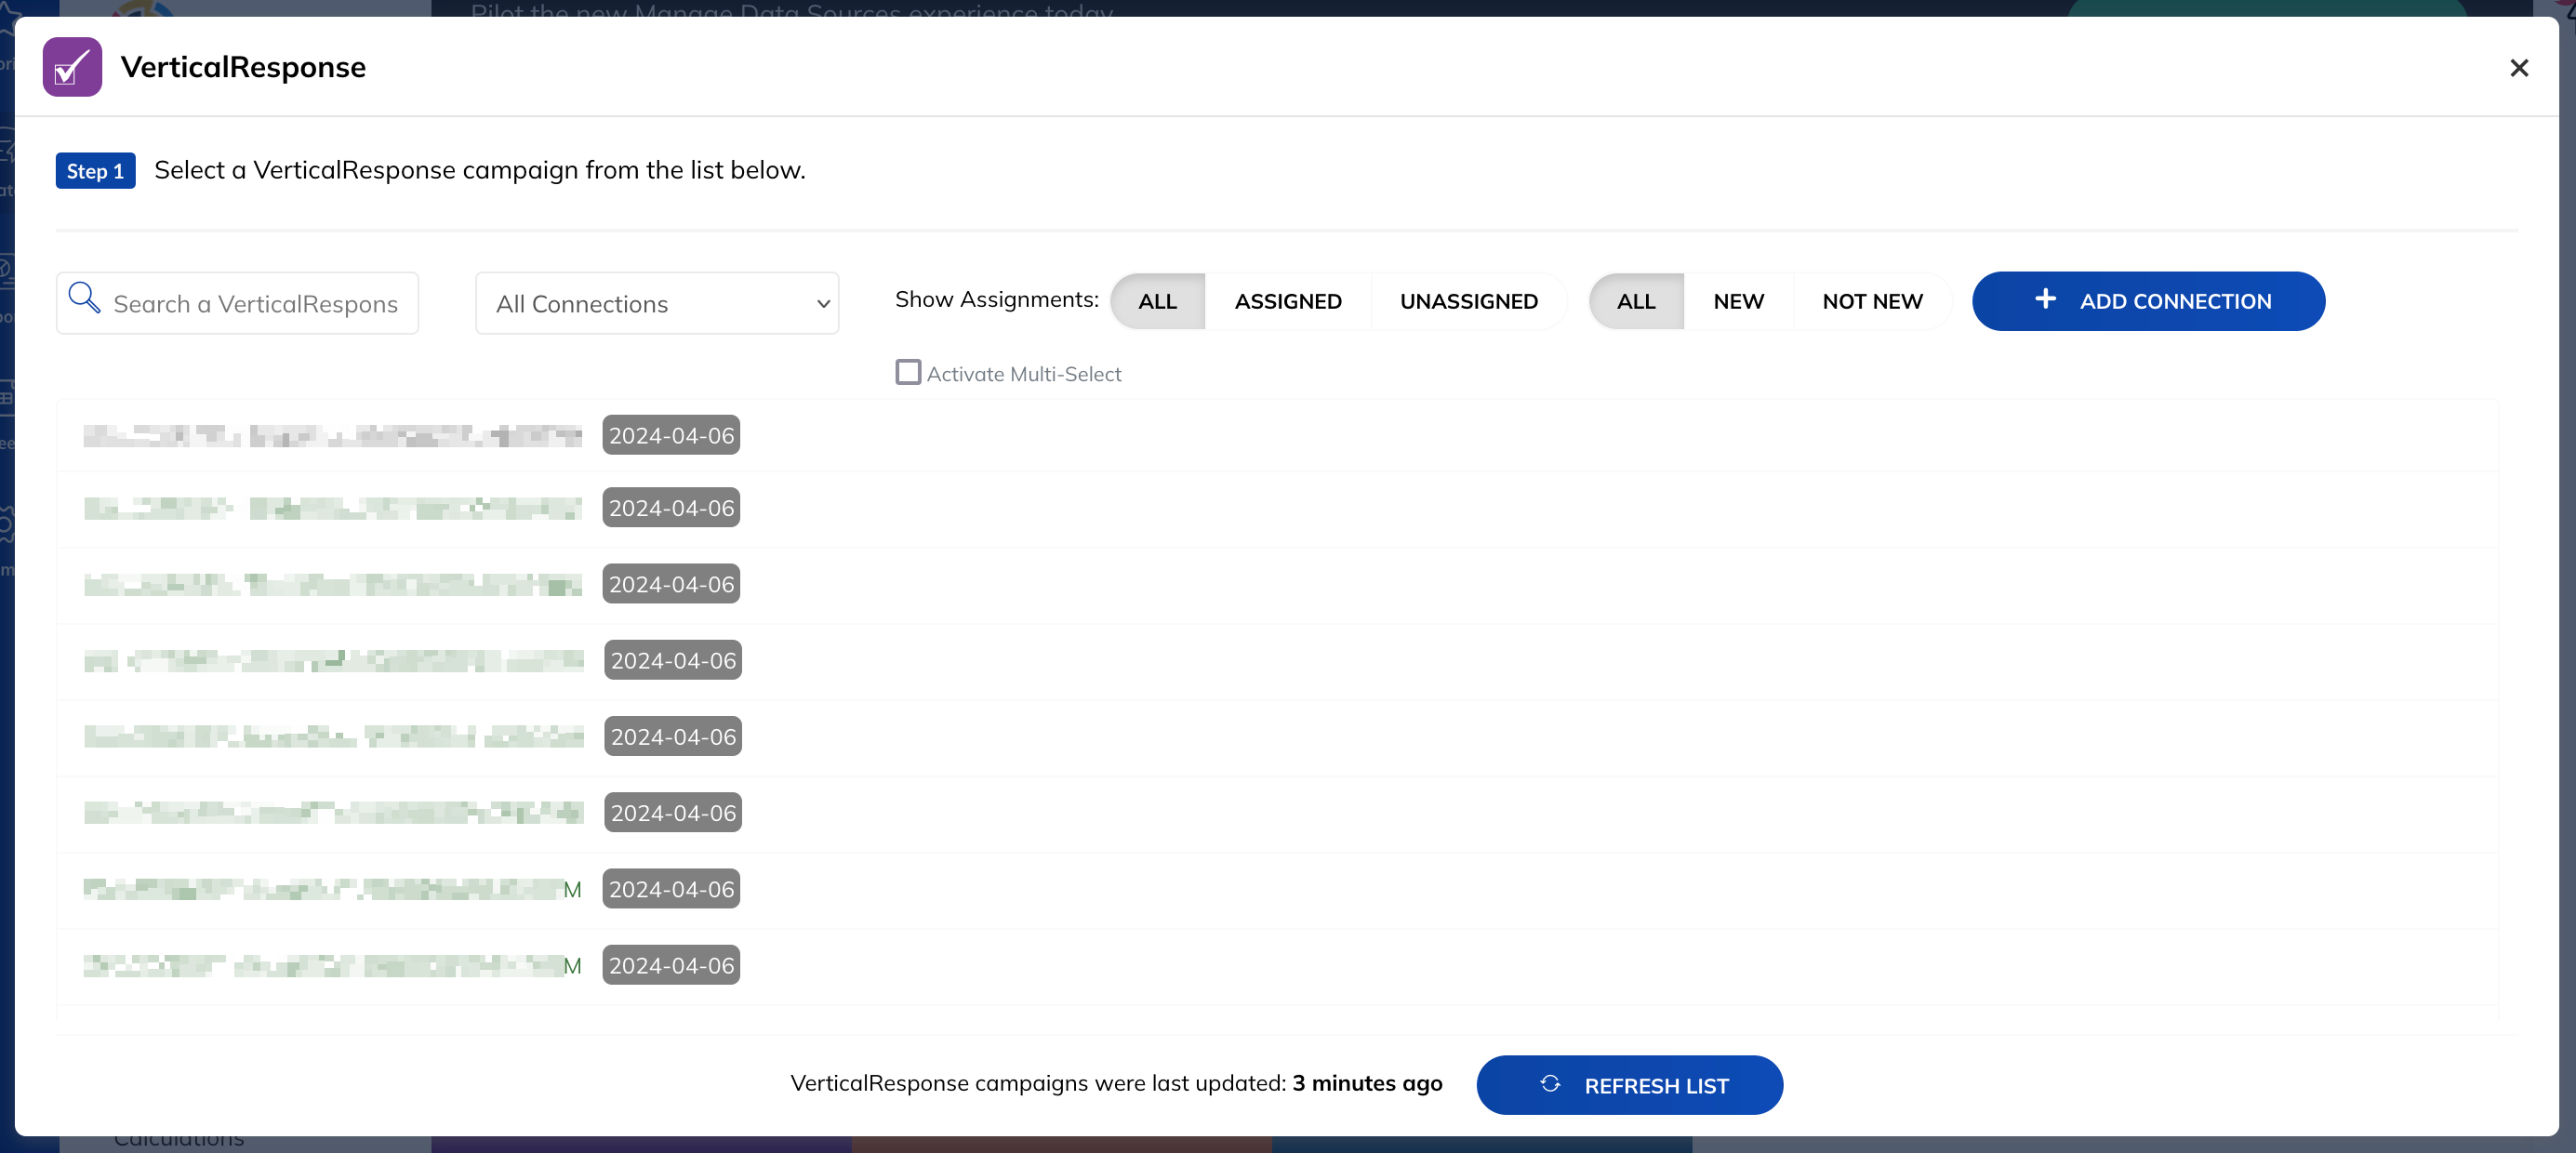This screenshot has height=1153, width=2576.
Task: Select the sixth campaign in the list
Action: 1277,813
